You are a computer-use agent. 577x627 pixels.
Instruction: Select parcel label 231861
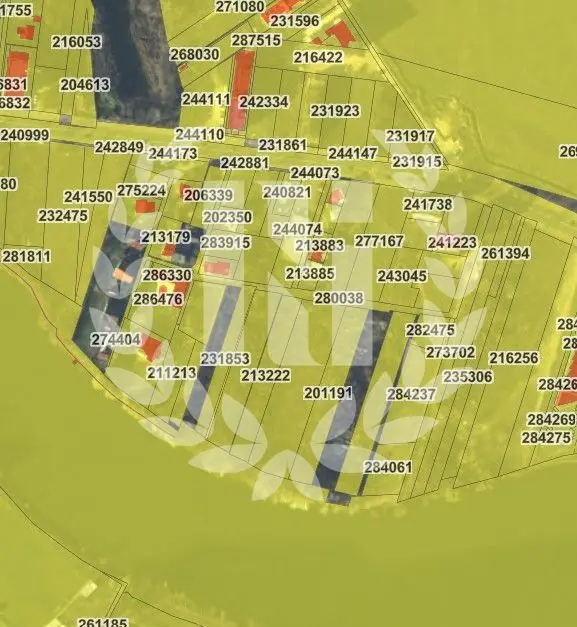pyautogui.click(x=283, y=145)
